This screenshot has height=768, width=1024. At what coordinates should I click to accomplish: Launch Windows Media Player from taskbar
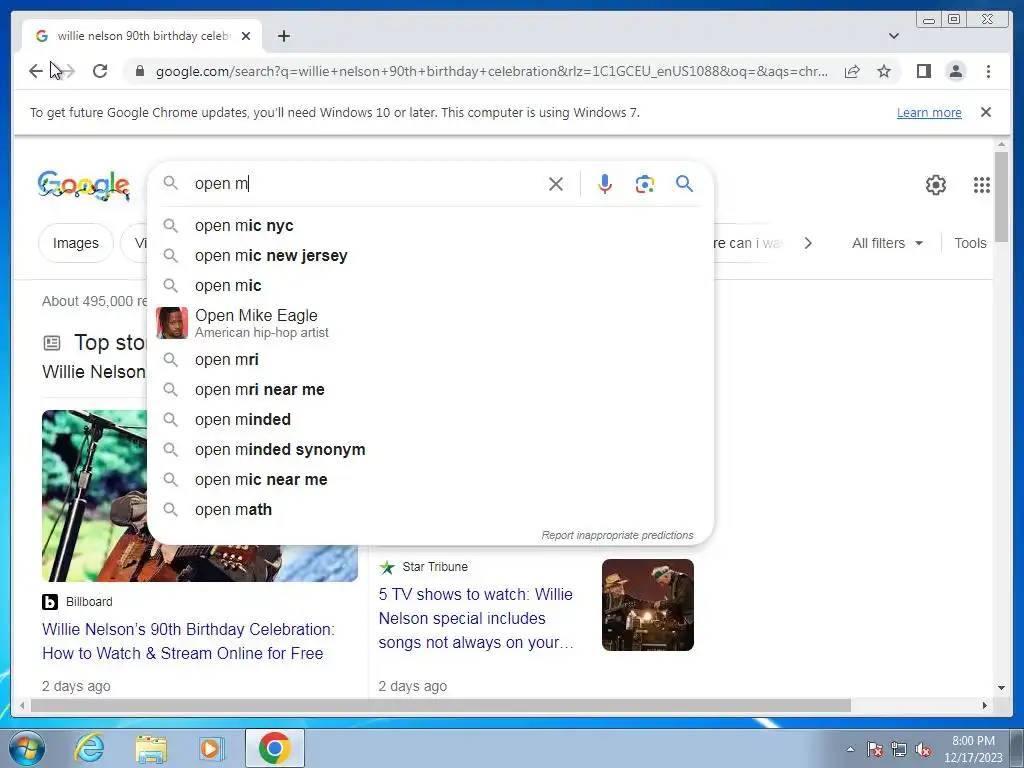211,748
